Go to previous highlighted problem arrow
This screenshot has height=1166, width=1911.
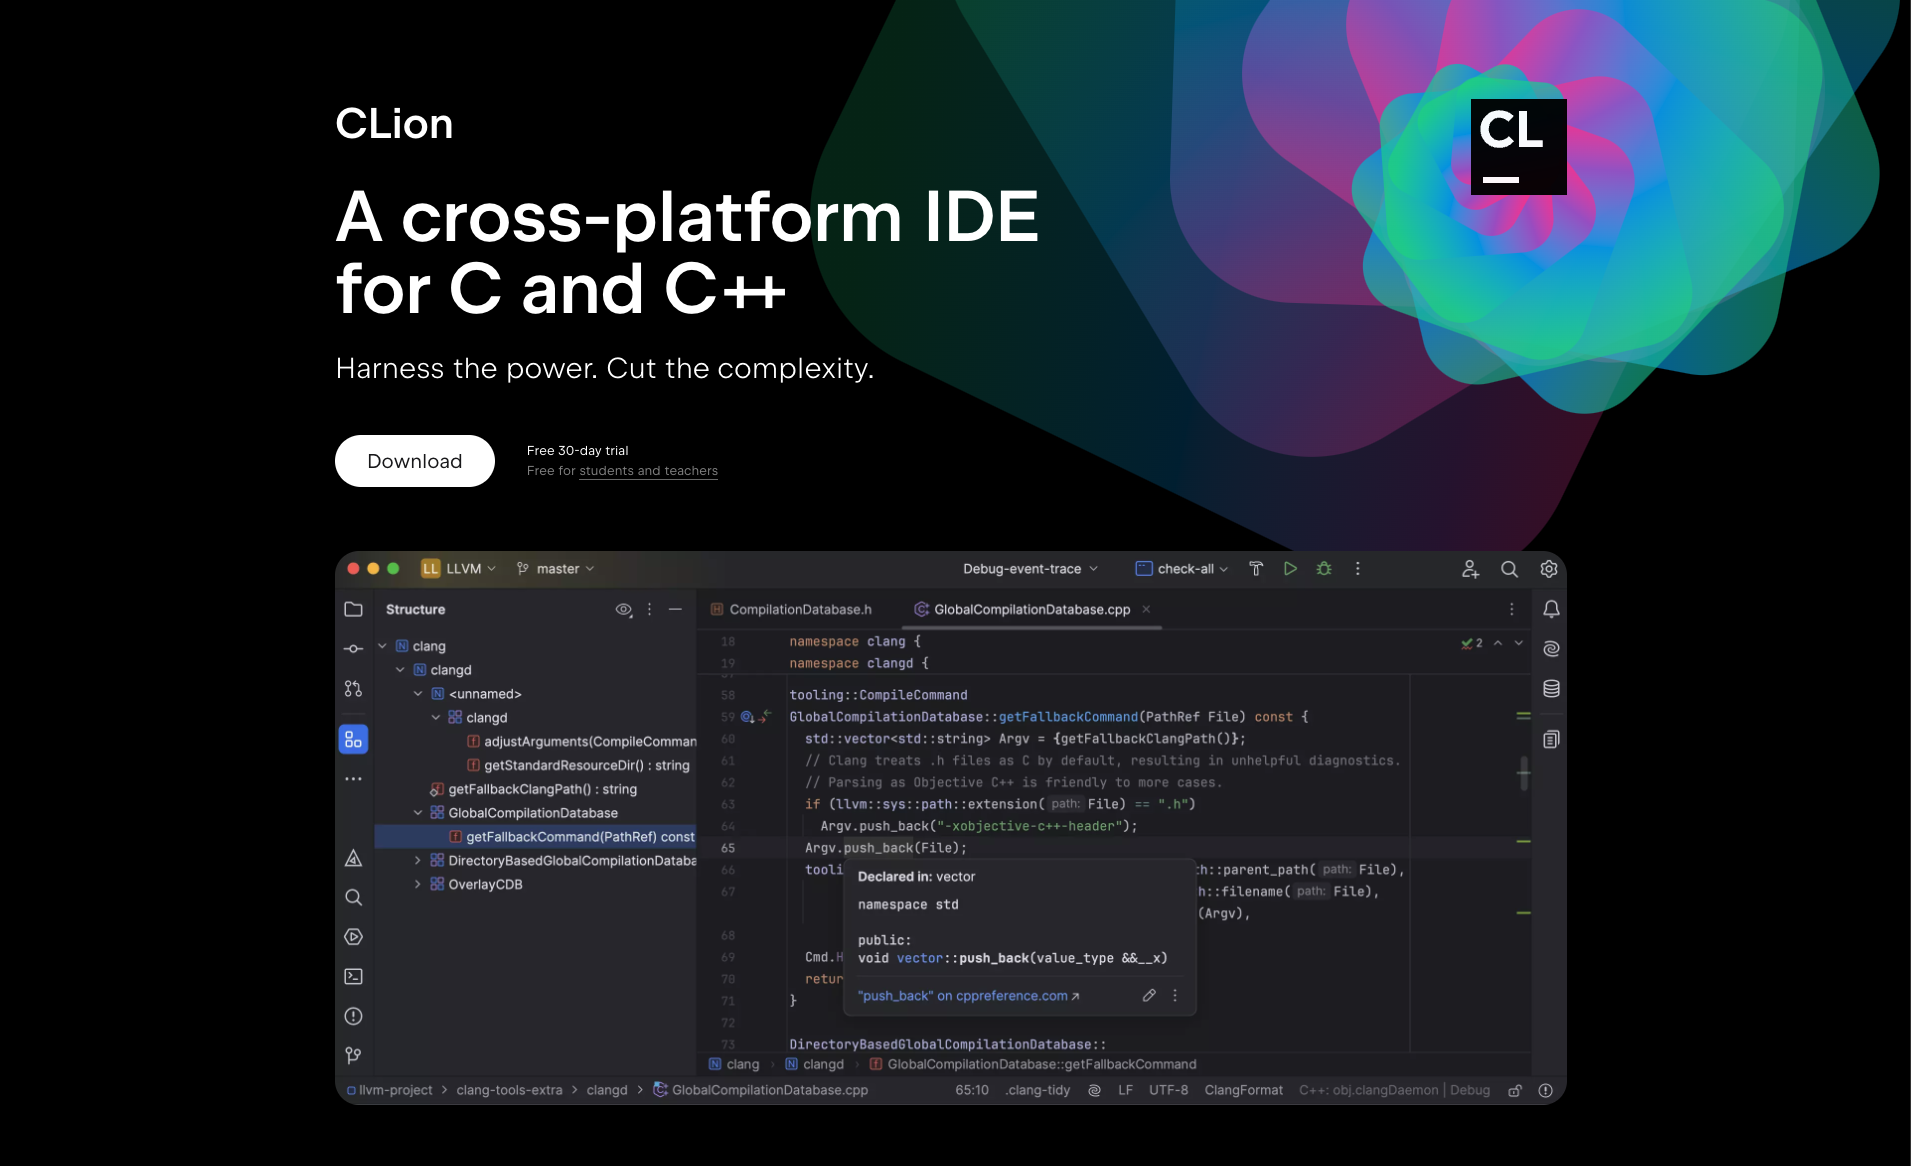click(1498, 643)
